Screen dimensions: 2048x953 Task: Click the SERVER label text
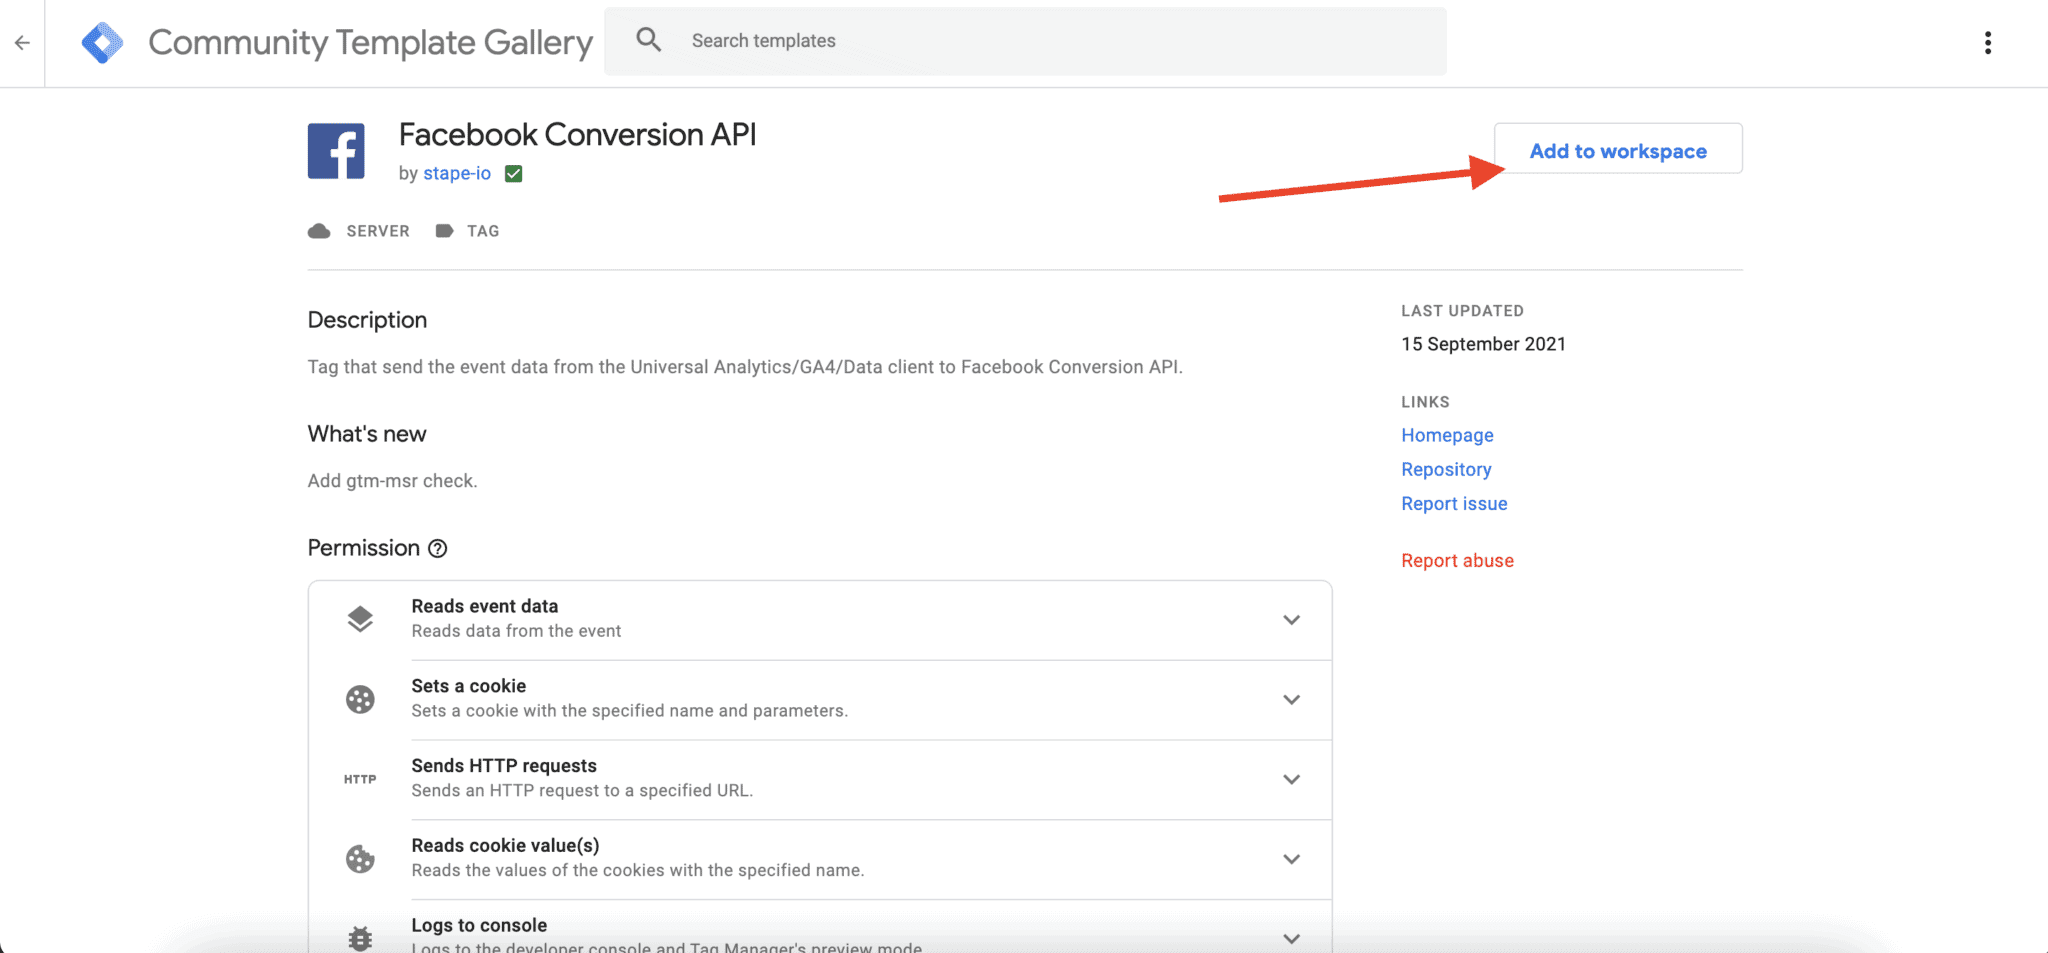[x=378, y=231]
